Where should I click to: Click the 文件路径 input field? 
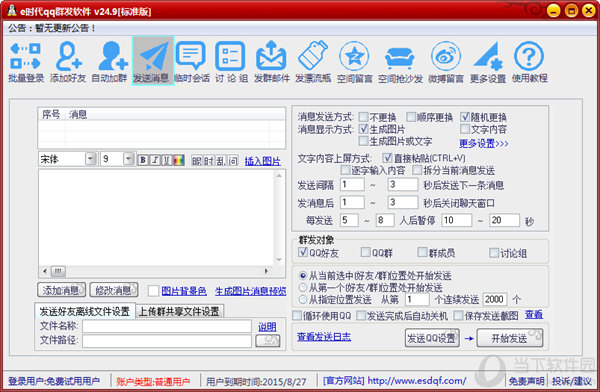click(x=167, y=341)
